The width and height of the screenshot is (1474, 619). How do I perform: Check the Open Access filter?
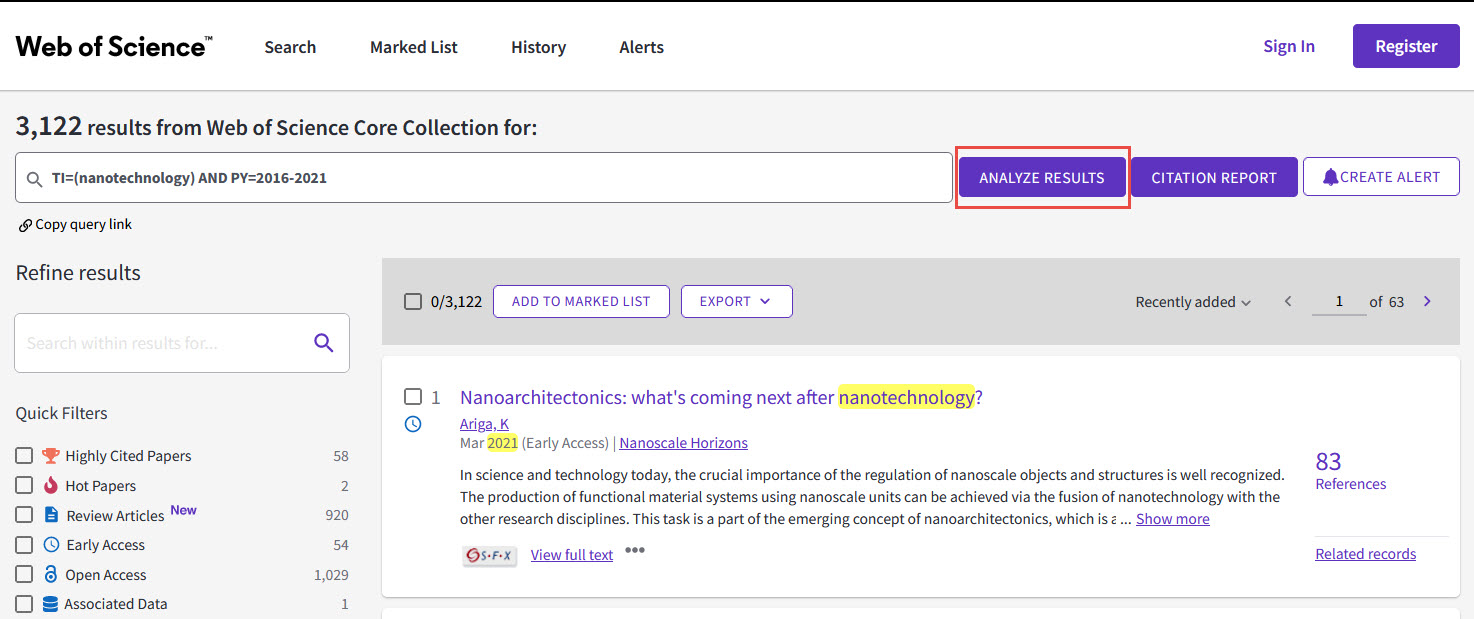[x=24, y=575]
